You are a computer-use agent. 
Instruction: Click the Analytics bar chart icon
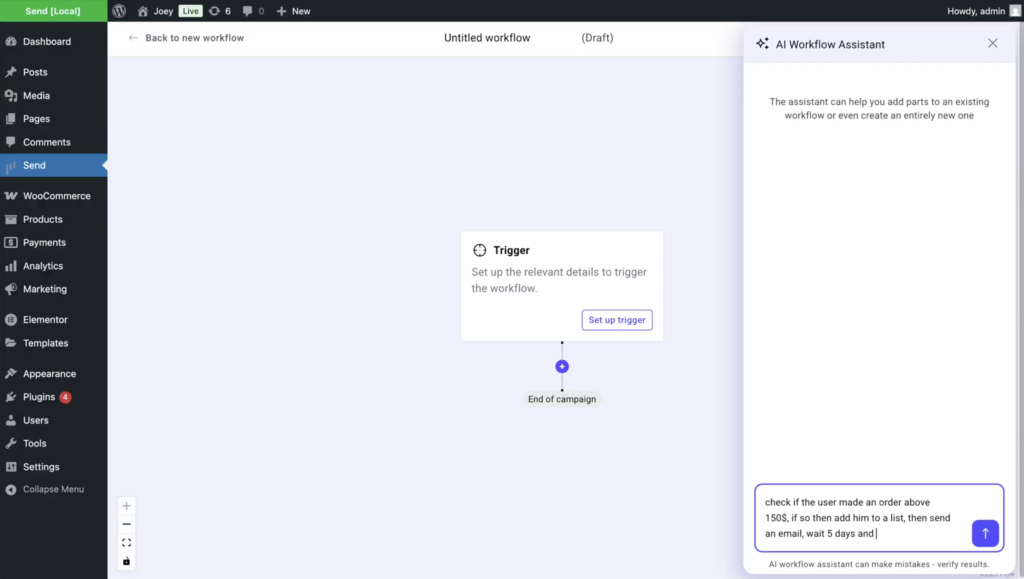[11, 266]
